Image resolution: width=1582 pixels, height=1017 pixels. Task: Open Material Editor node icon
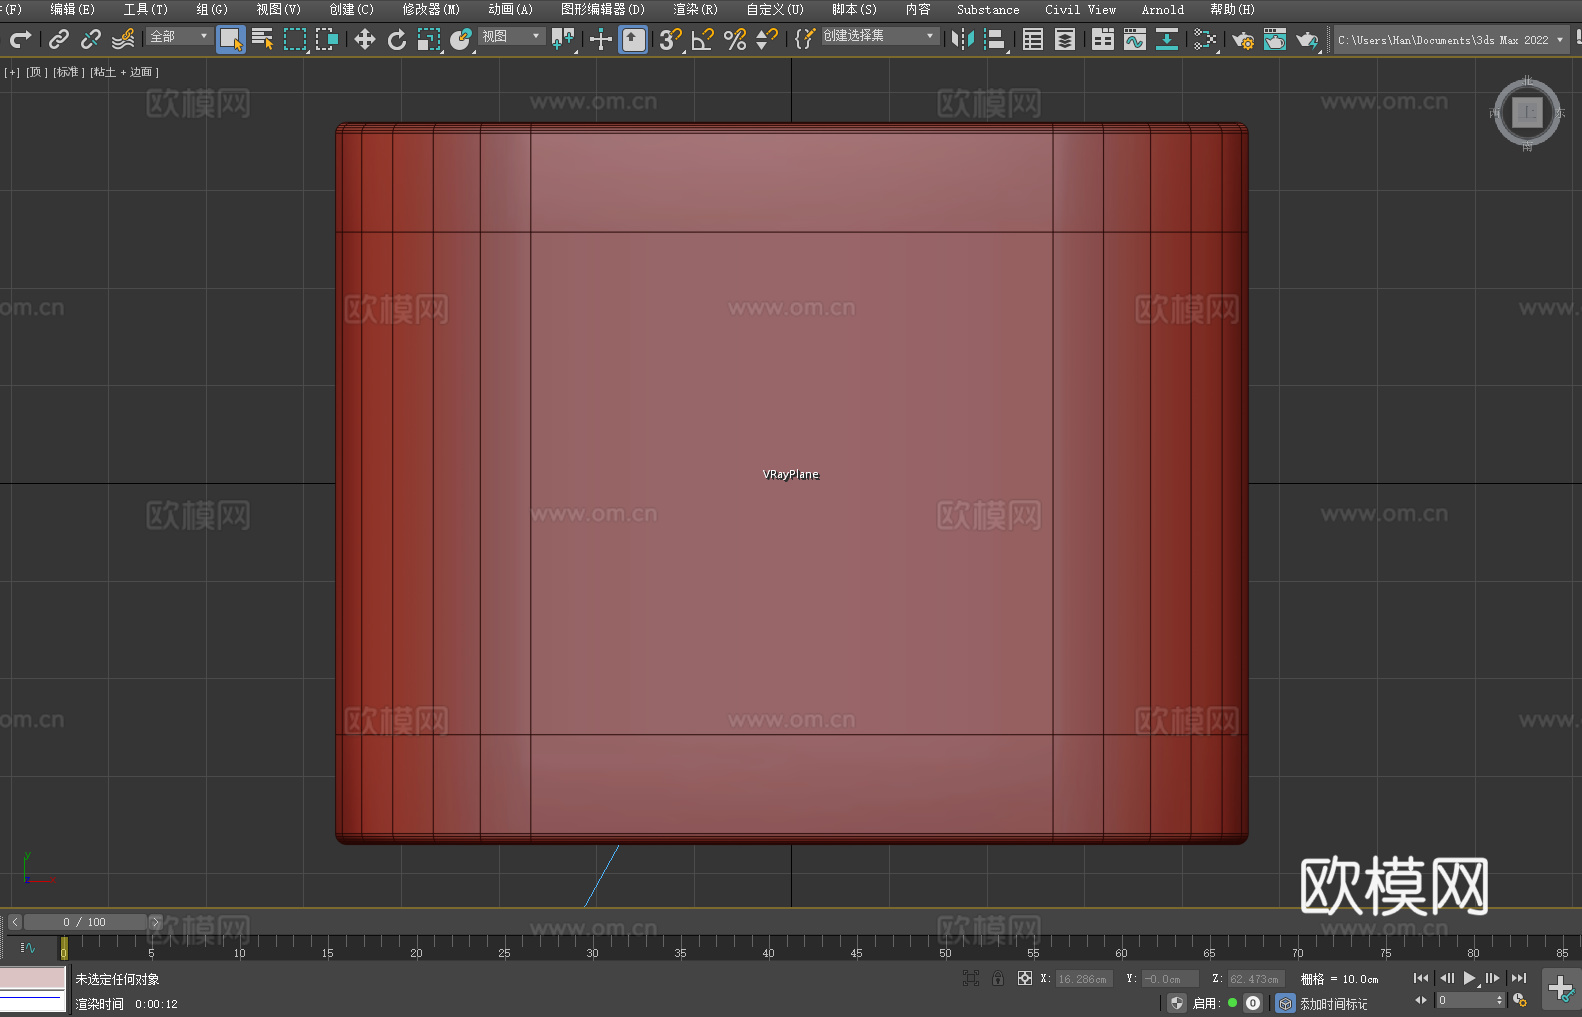point(1205,39)
